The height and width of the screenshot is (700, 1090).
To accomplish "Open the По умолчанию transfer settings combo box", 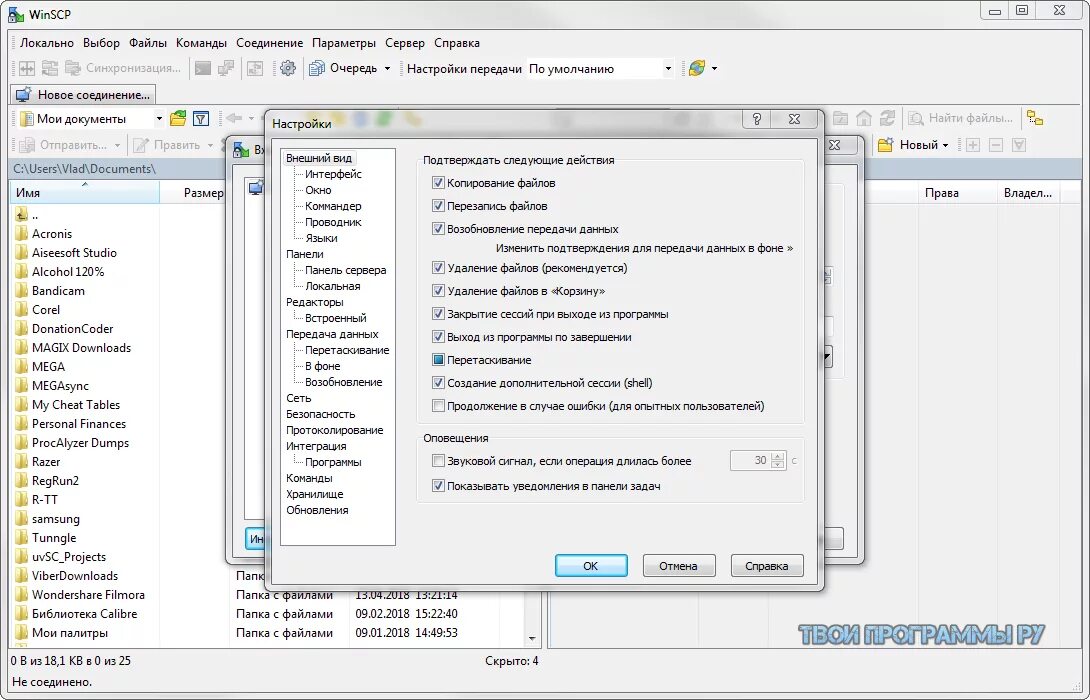I will point(601,69).
